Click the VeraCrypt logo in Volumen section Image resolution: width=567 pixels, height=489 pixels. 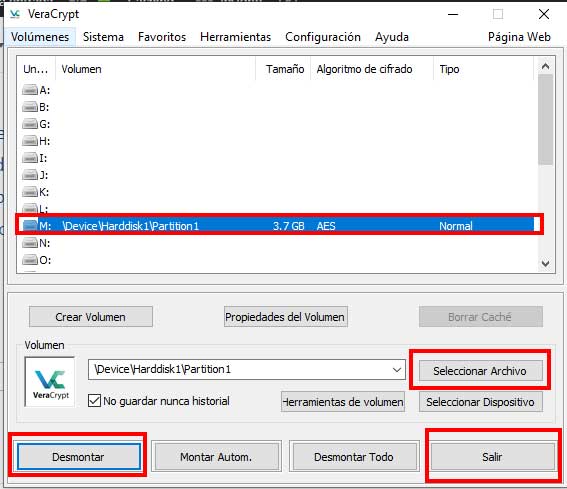[x=50, y=382]
